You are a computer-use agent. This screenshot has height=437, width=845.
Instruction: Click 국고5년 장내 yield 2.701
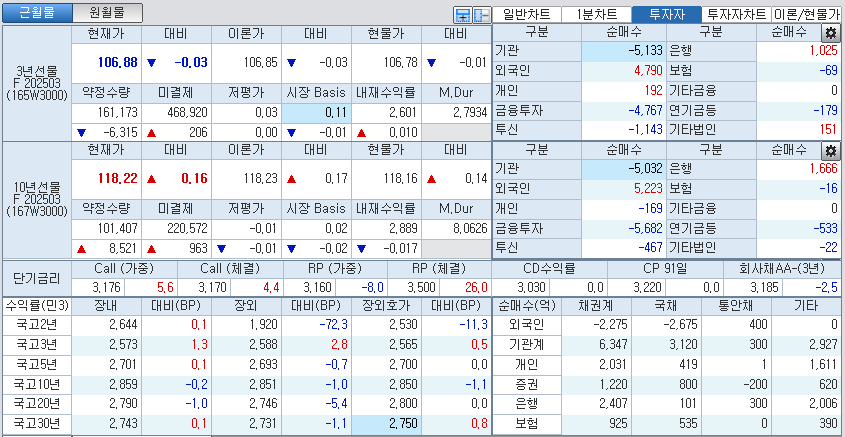pos(124,364)
